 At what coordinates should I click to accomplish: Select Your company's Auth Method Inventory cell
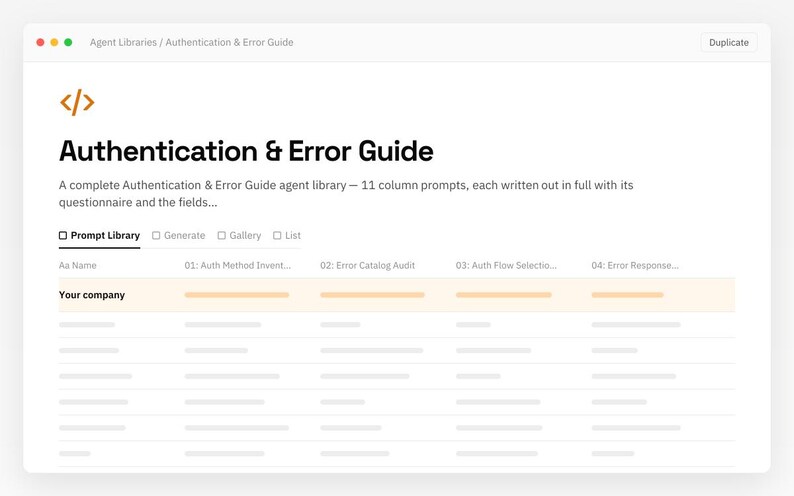[x=236, y=295]
